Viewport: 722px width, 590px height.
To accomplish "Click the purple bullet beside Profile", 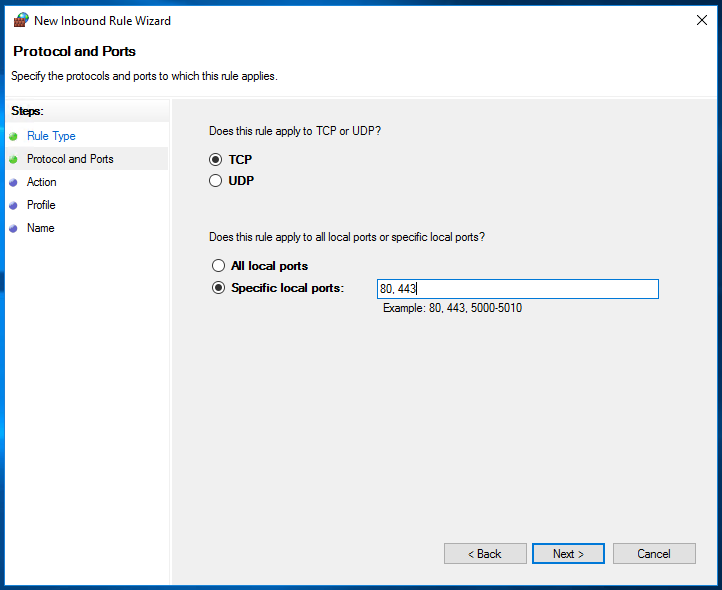I will coord(14,205).
